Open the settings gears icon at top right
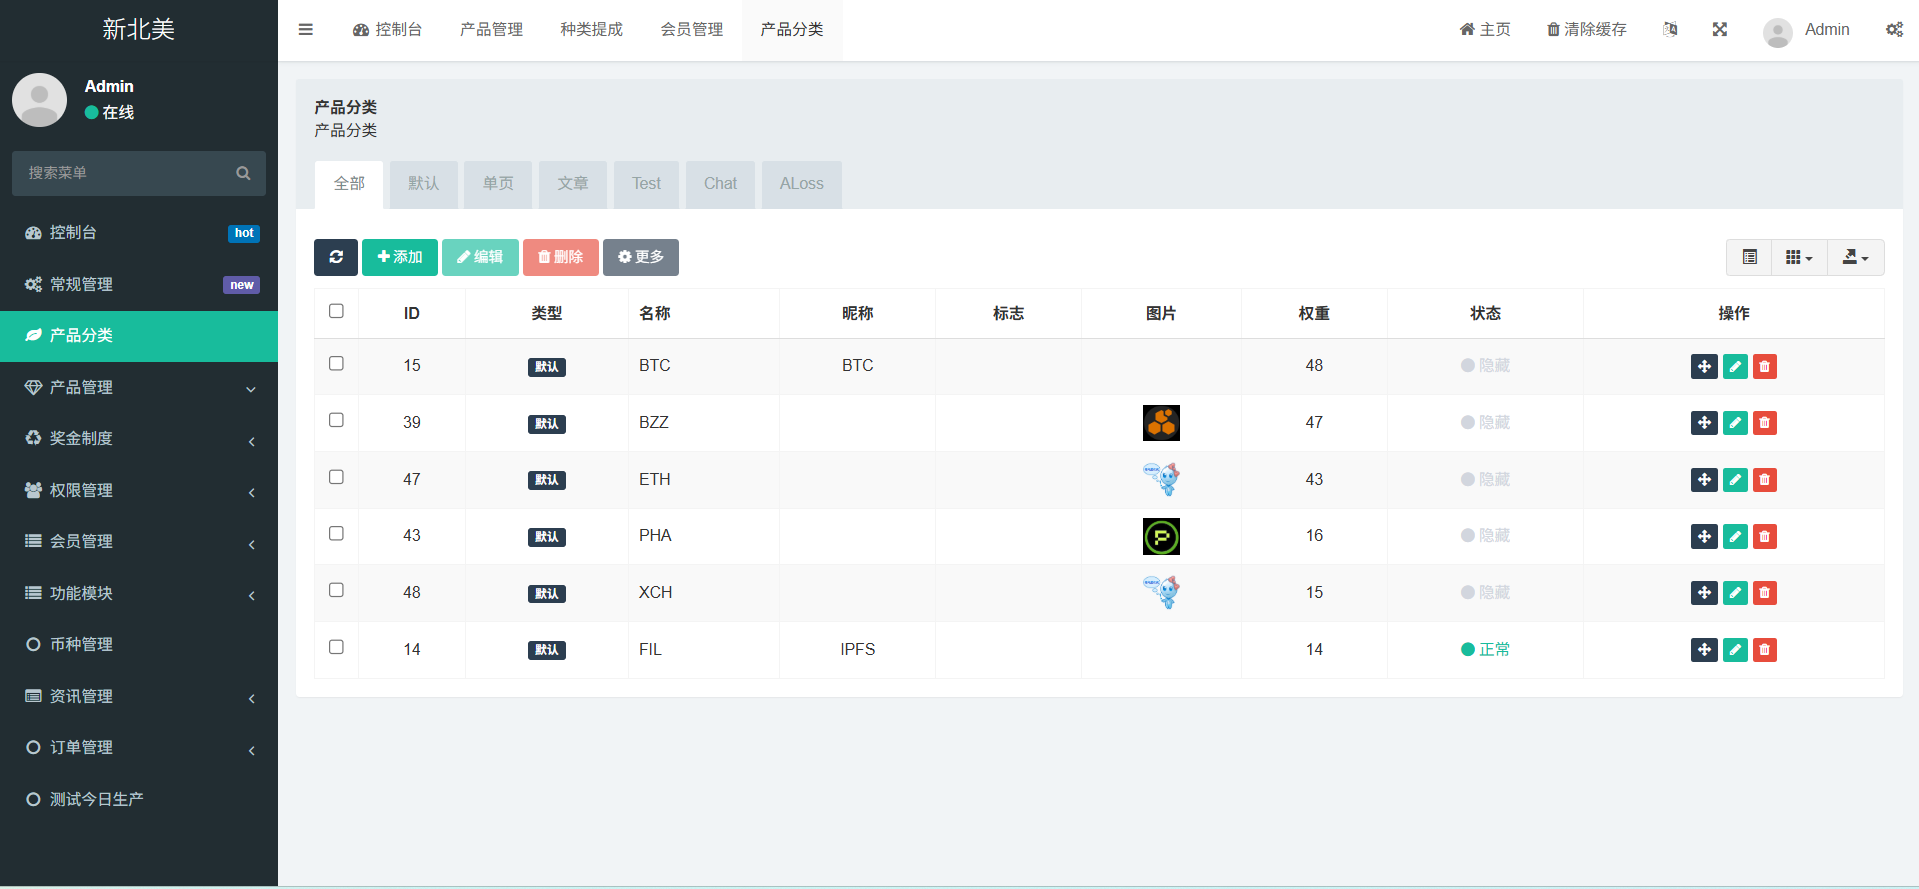The width and height of the screenshot is (1919, 889). 1894,30
